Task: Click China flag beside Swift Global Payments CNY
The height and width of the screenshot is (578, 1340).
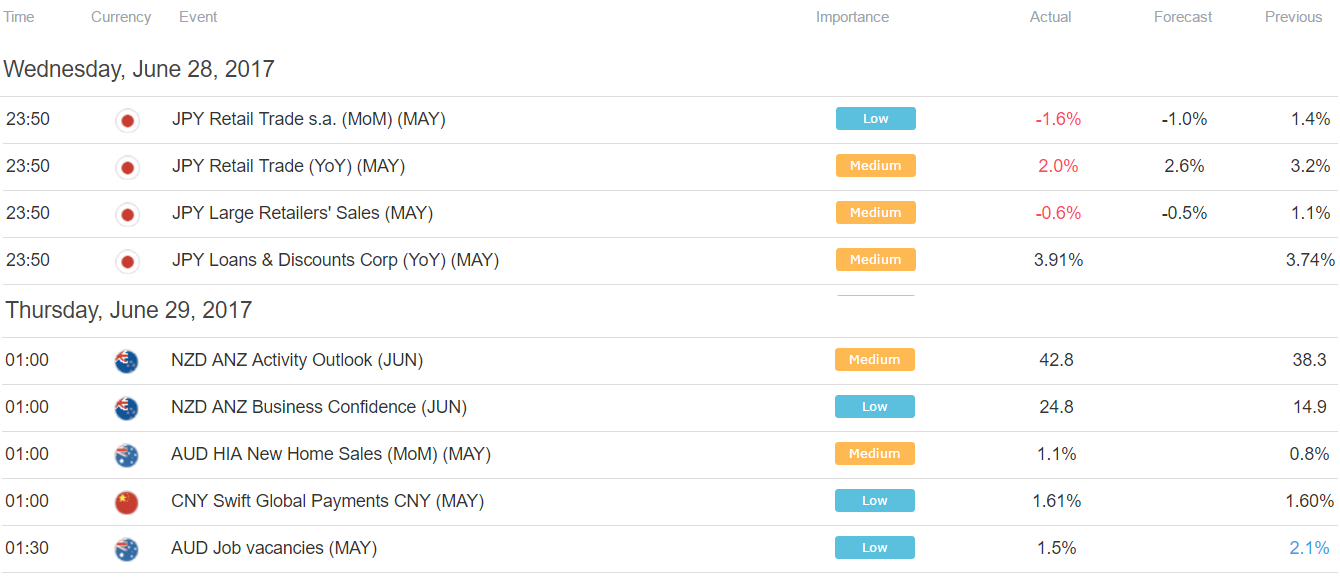Action: point(127,502)
